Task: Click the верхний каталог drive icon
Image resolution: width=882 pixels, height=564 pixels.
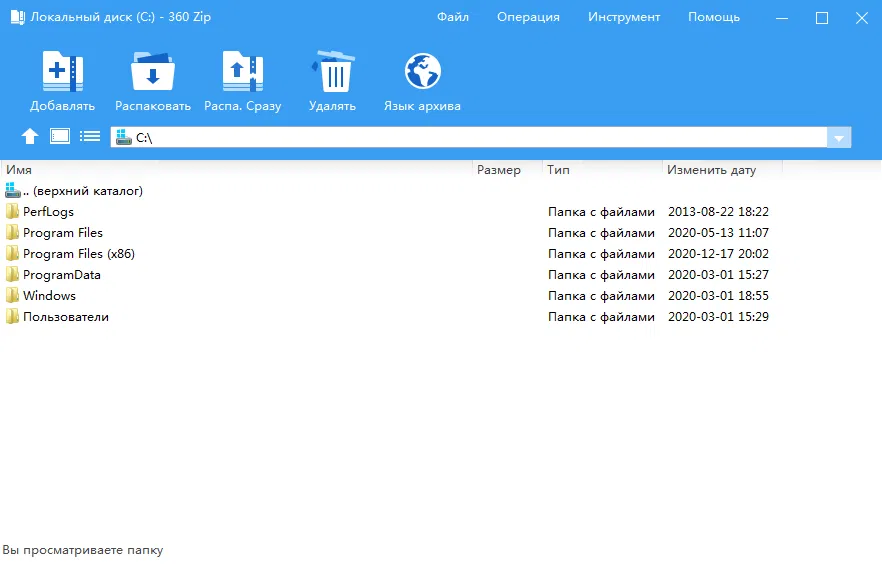Action: point(12,190)
